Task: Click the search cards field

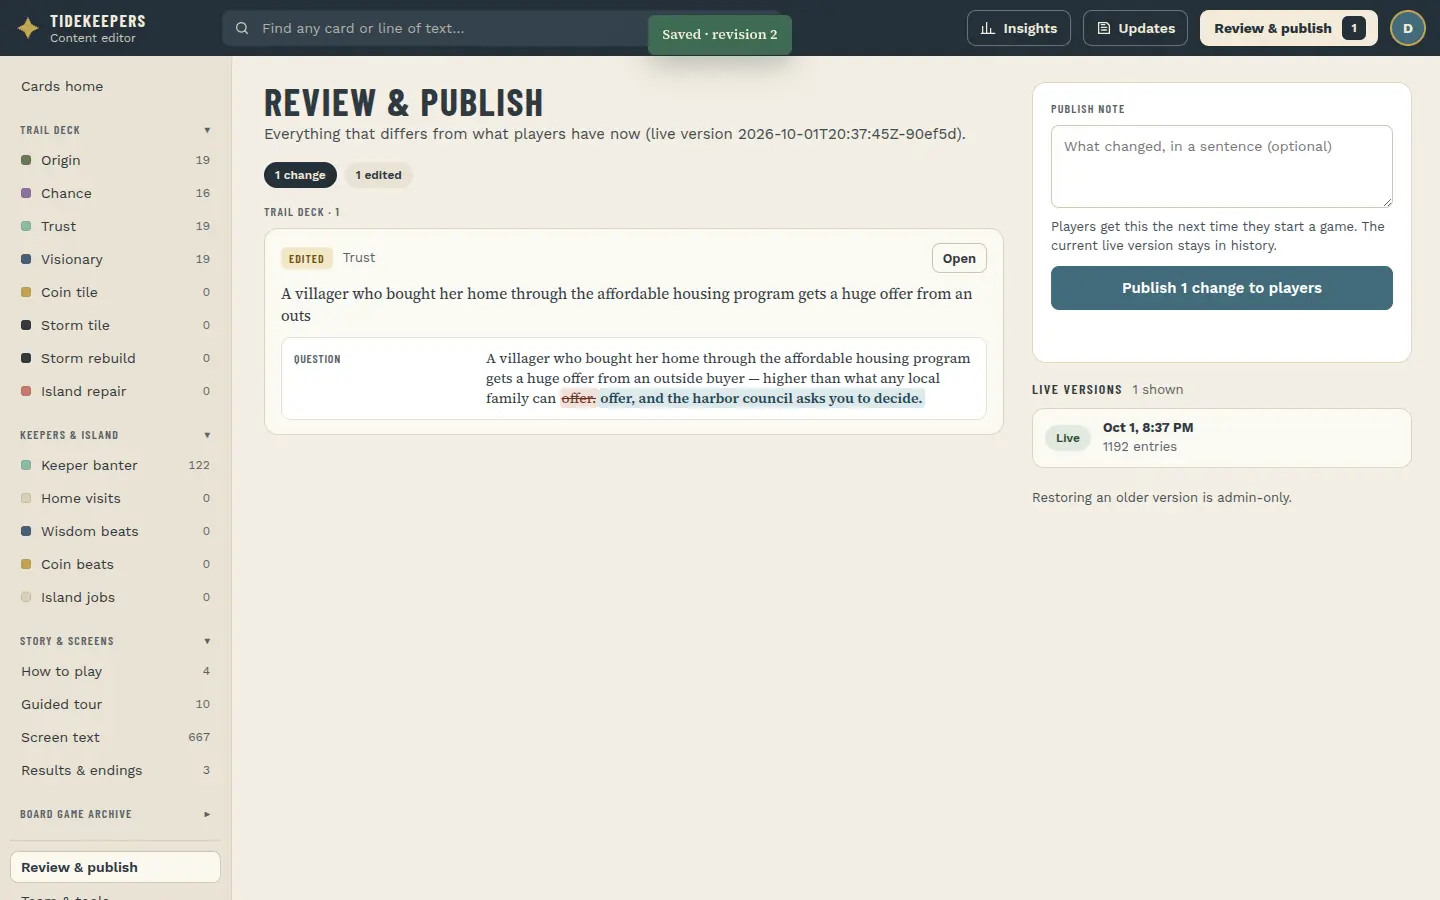Action: click(500, 28)
